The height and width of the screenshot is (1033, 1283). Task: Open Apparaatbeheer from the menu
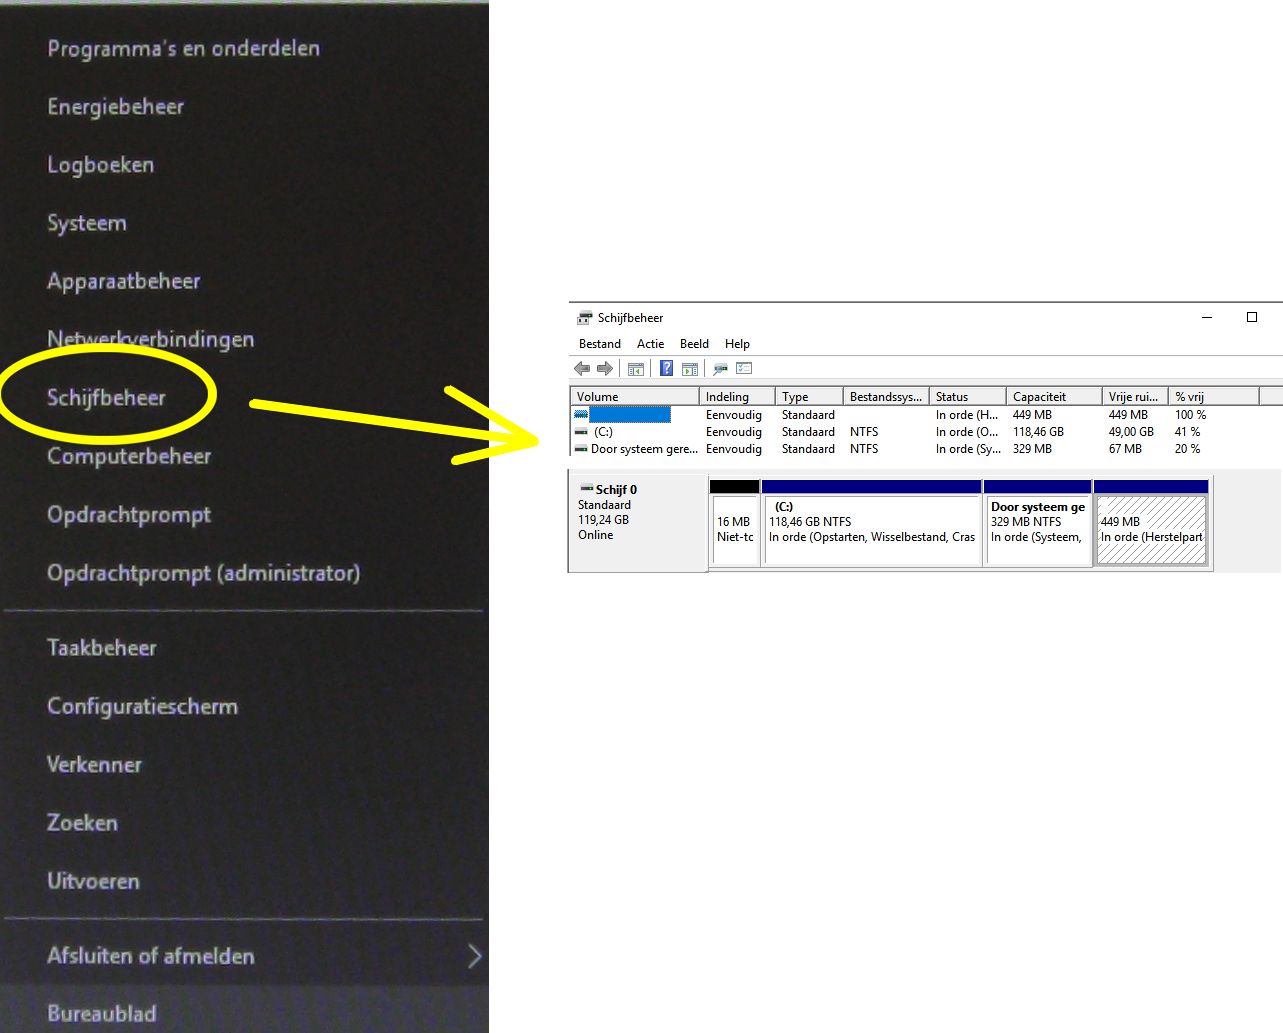click(x=124, y=281)
